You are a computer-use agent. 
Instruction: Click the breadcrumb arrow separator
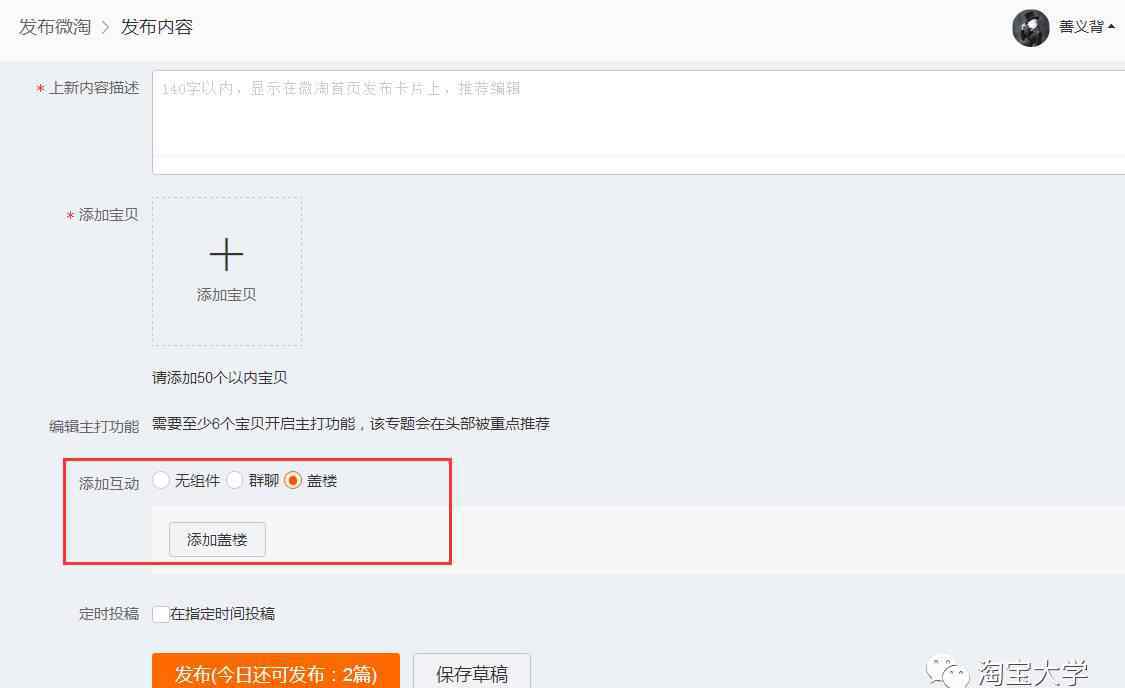point(105,27)
